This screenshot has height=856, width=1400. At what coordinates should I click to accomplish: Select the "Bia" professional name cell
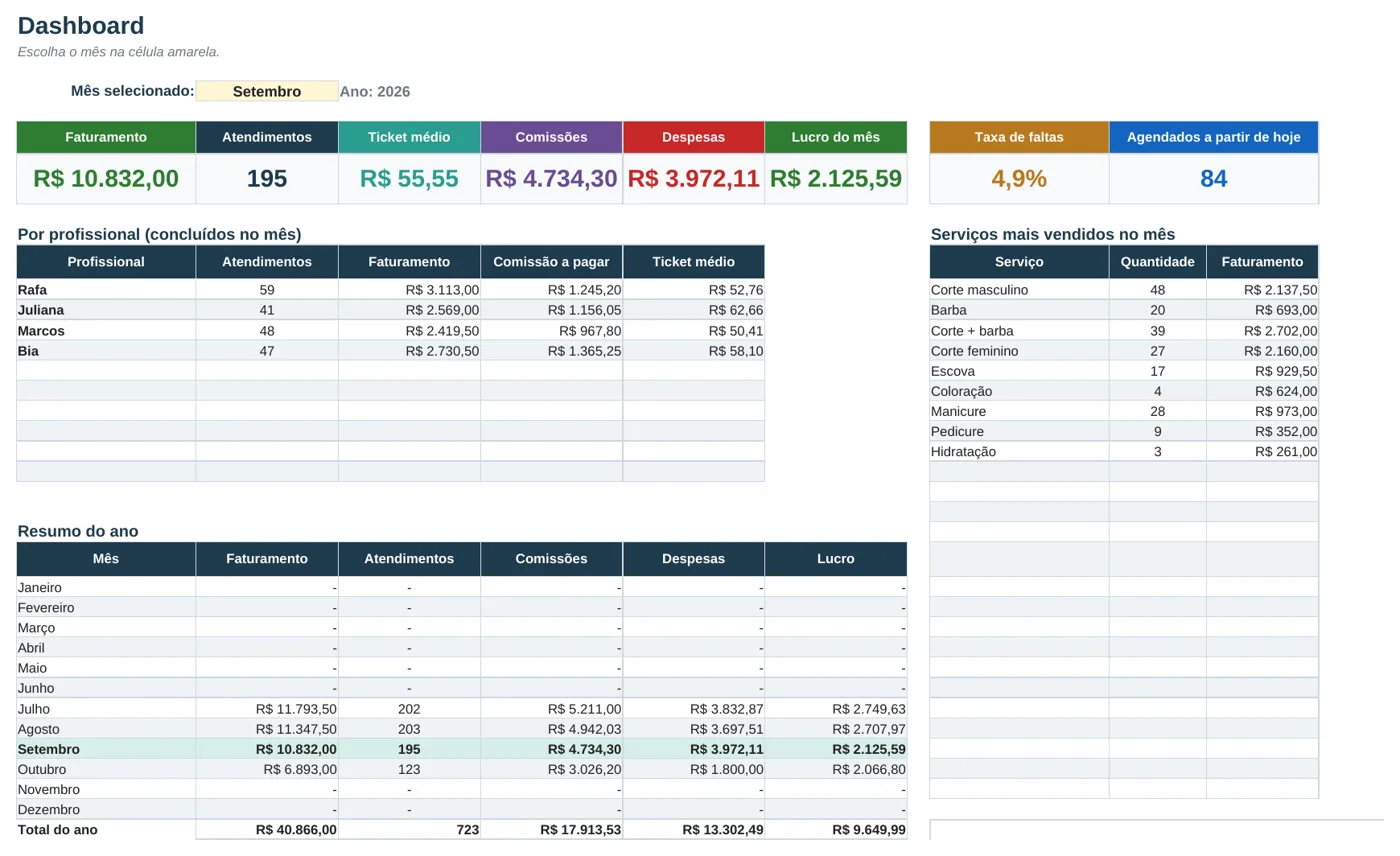pos(106,351)
